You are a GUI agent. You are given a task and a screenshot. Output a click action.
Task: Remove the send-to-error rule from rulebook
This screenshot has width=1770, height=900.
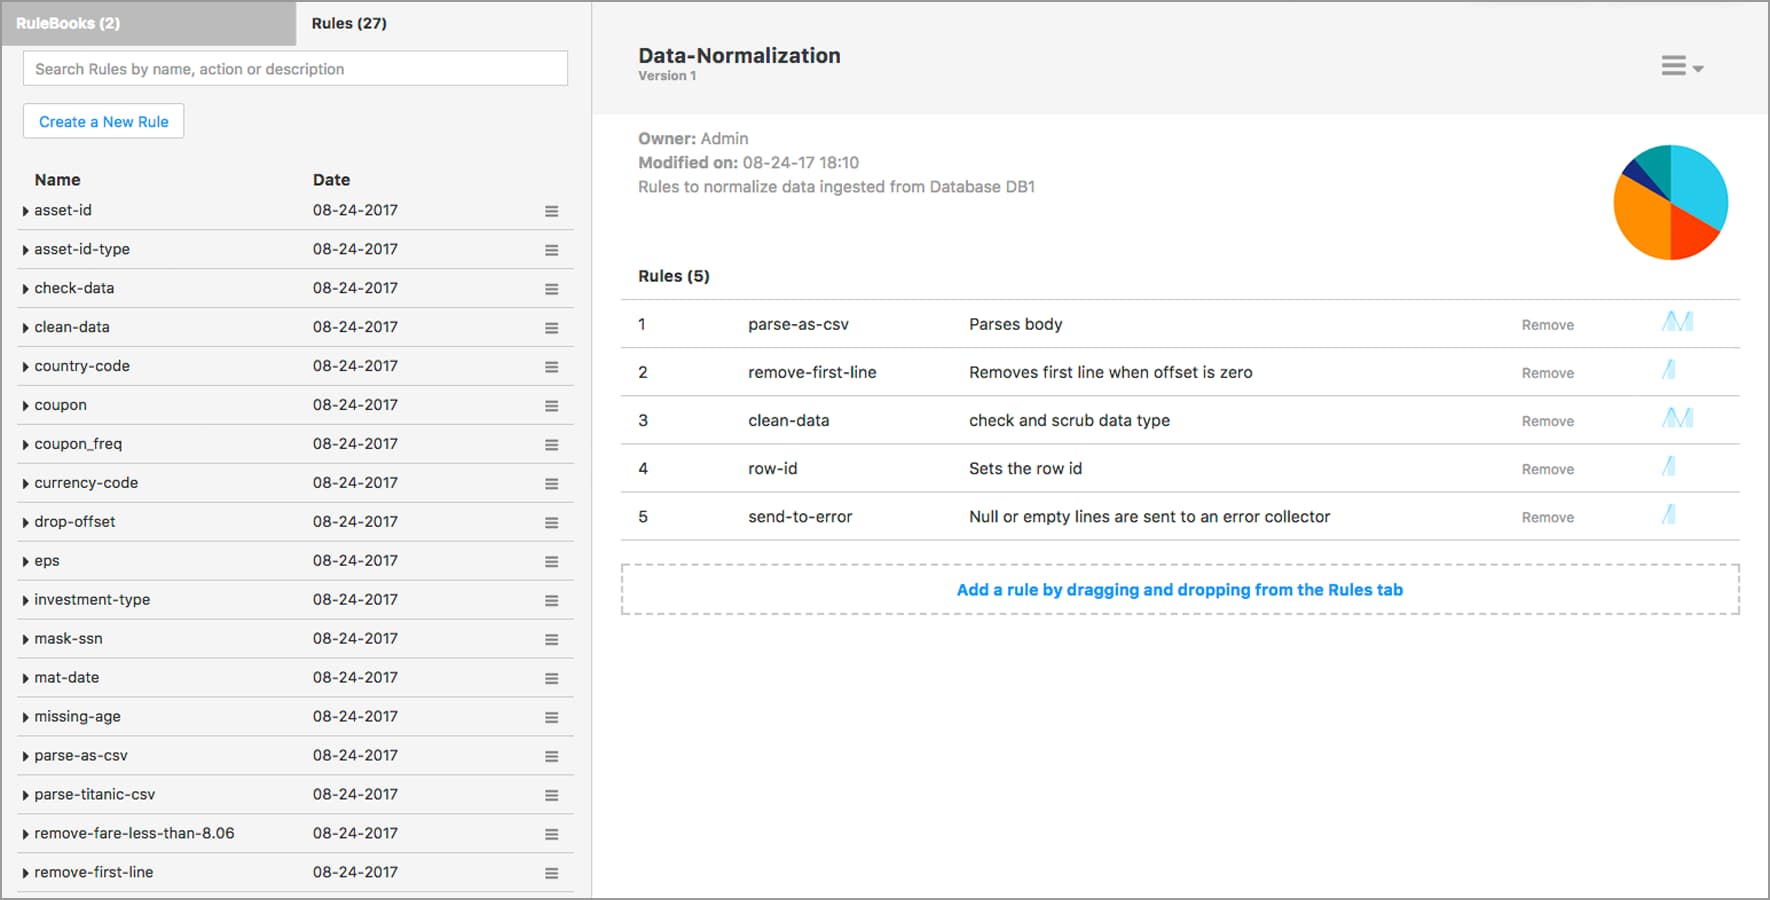click(x=1547, y=517)
